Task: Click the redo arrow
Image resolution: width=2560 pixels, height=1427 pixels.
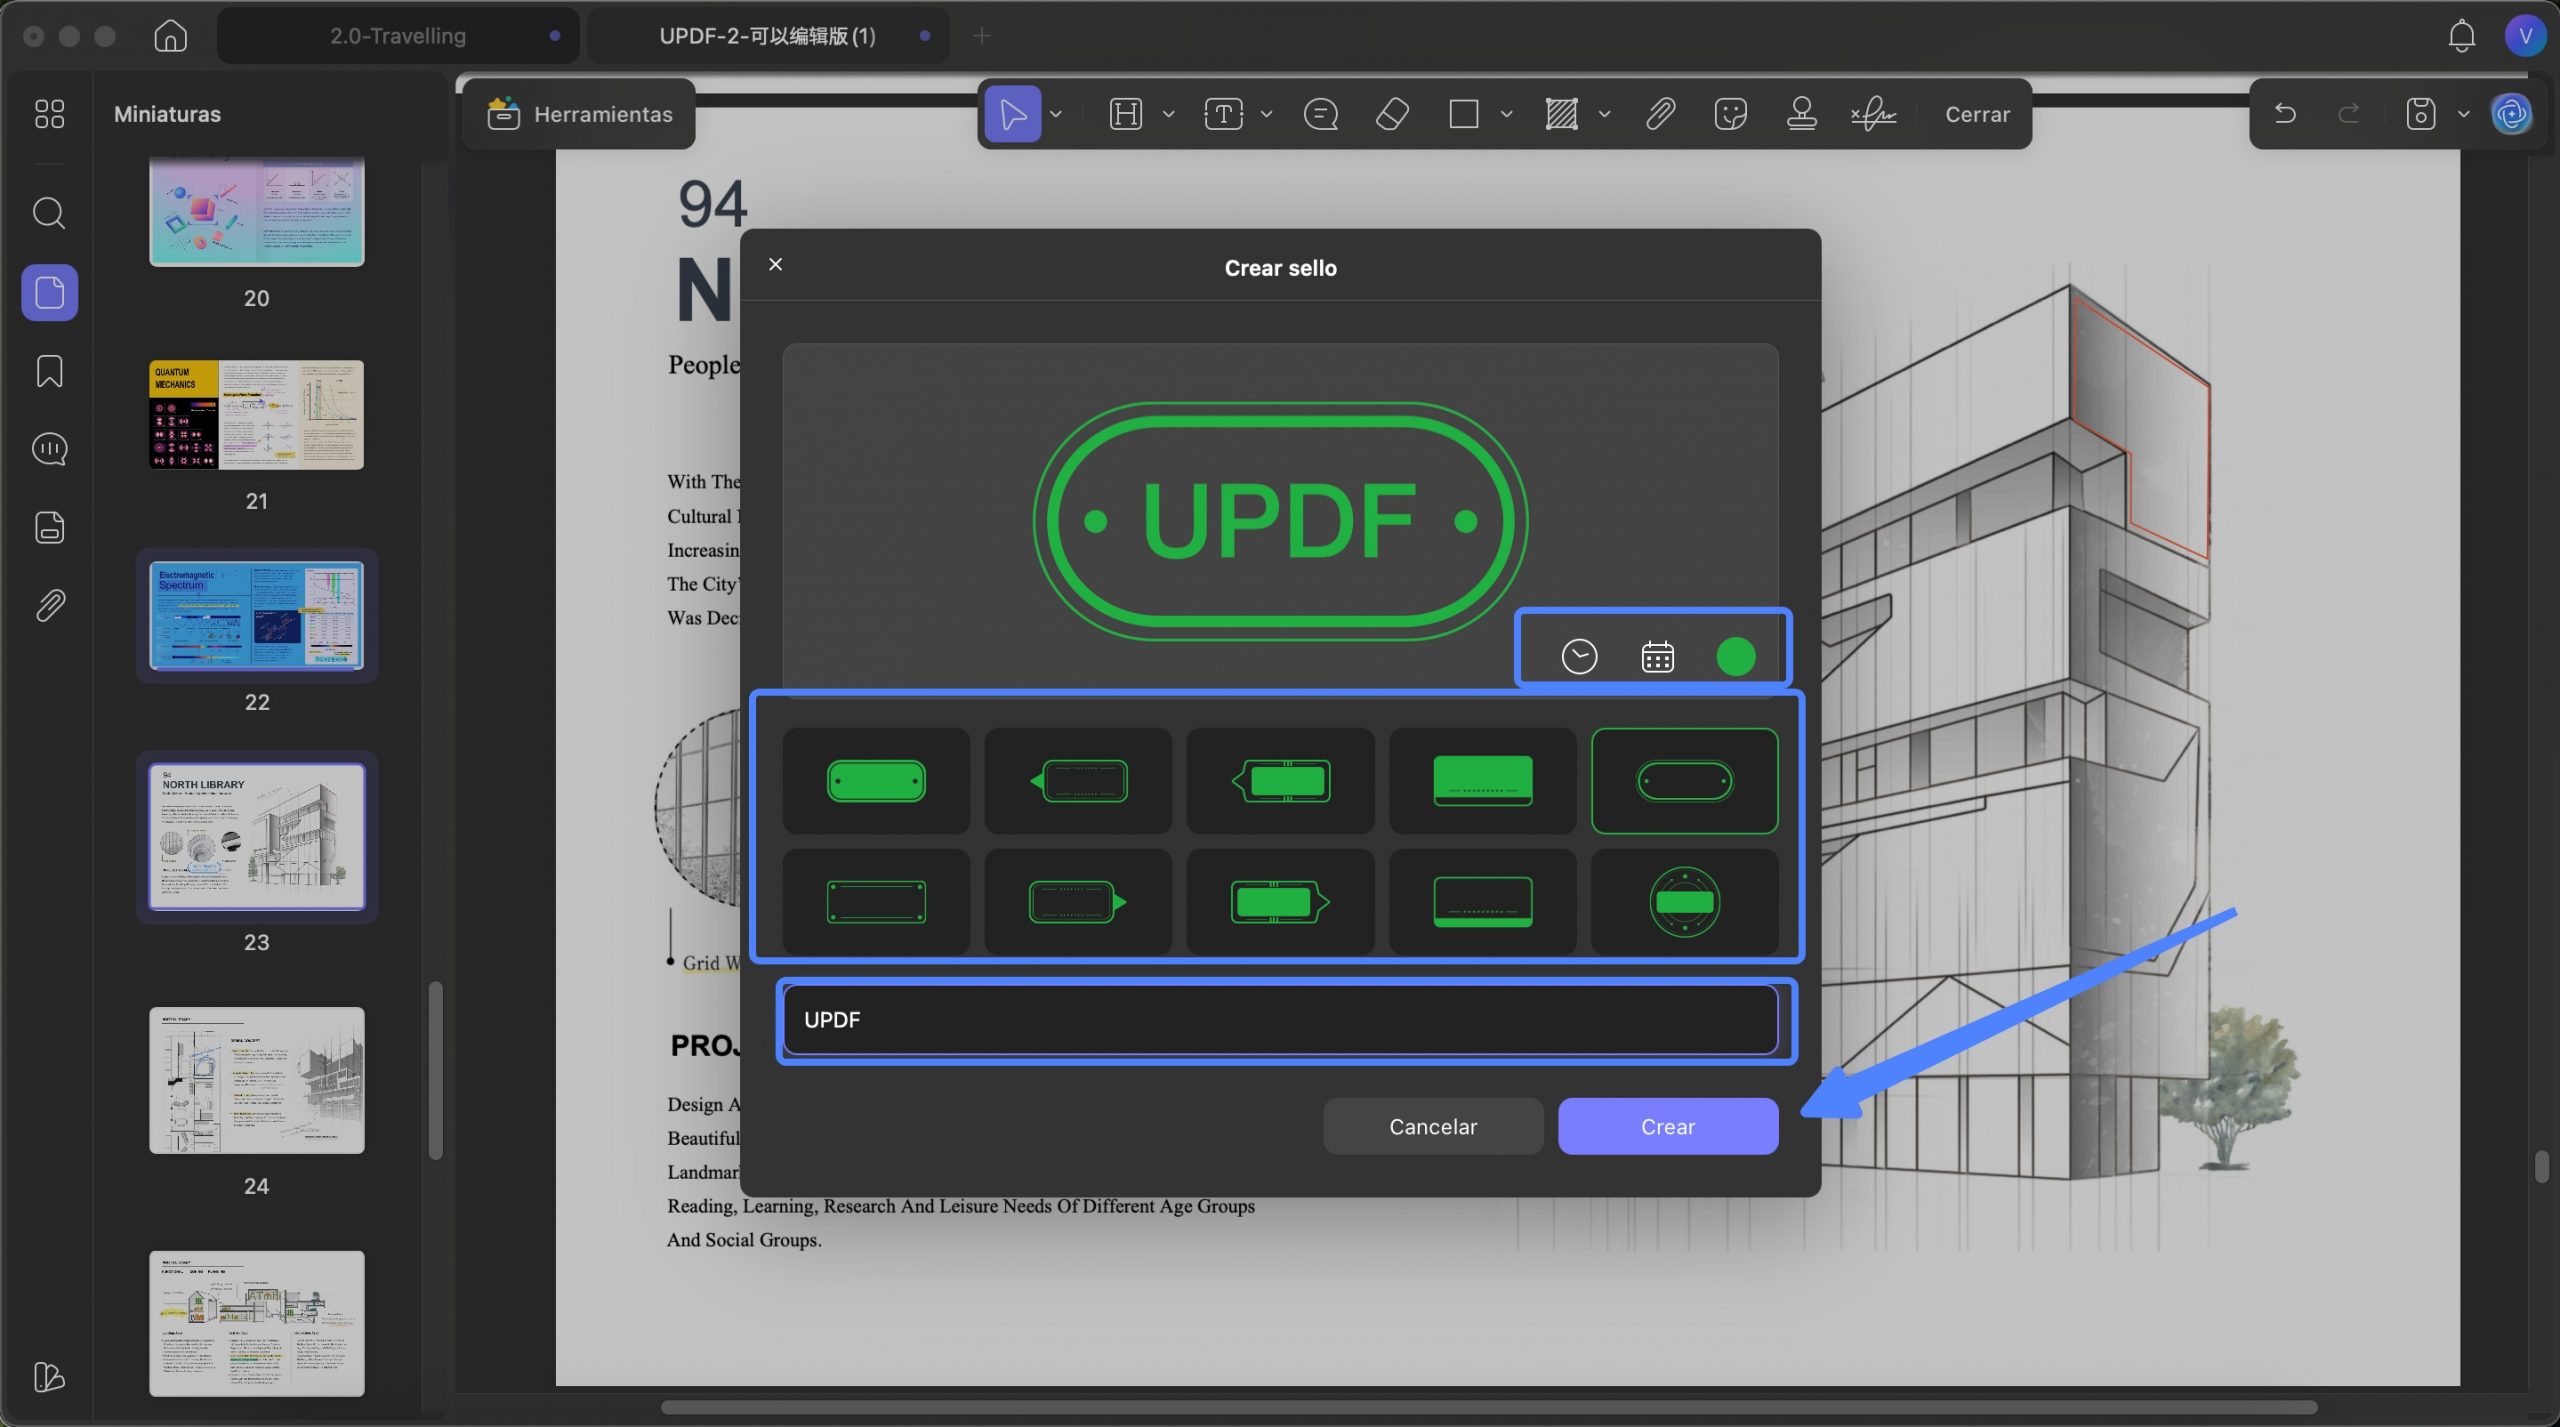Action: [2348, 114]
